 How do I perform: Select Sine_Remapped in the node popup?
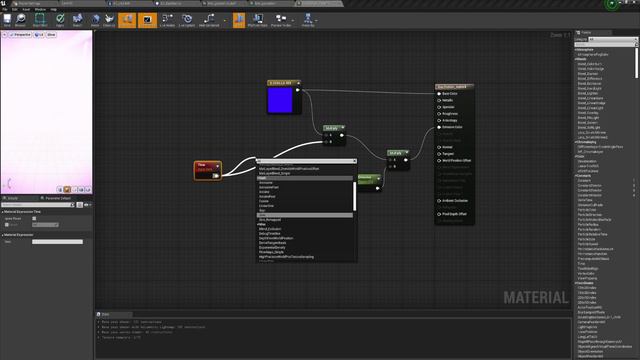pos(270,220)
